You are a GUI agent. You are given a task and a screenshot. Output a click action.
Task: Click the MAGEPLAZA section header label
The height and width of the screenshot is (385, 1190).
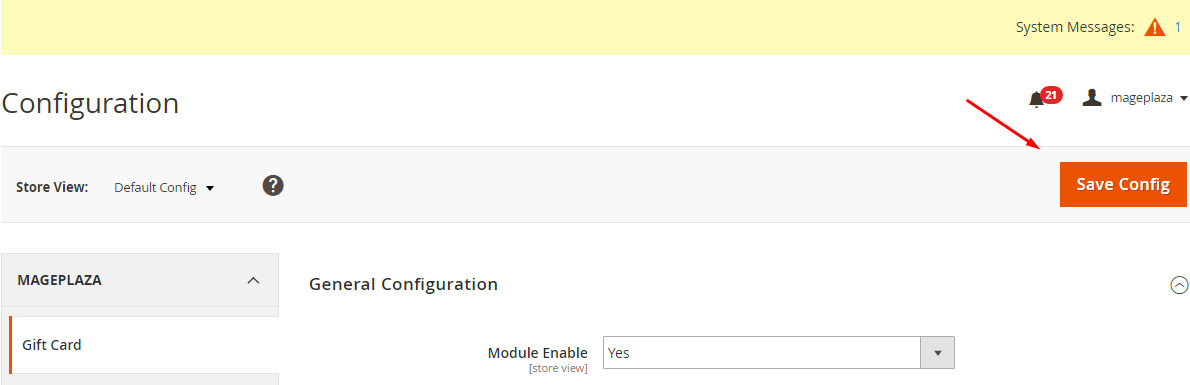tap(59, 280)
